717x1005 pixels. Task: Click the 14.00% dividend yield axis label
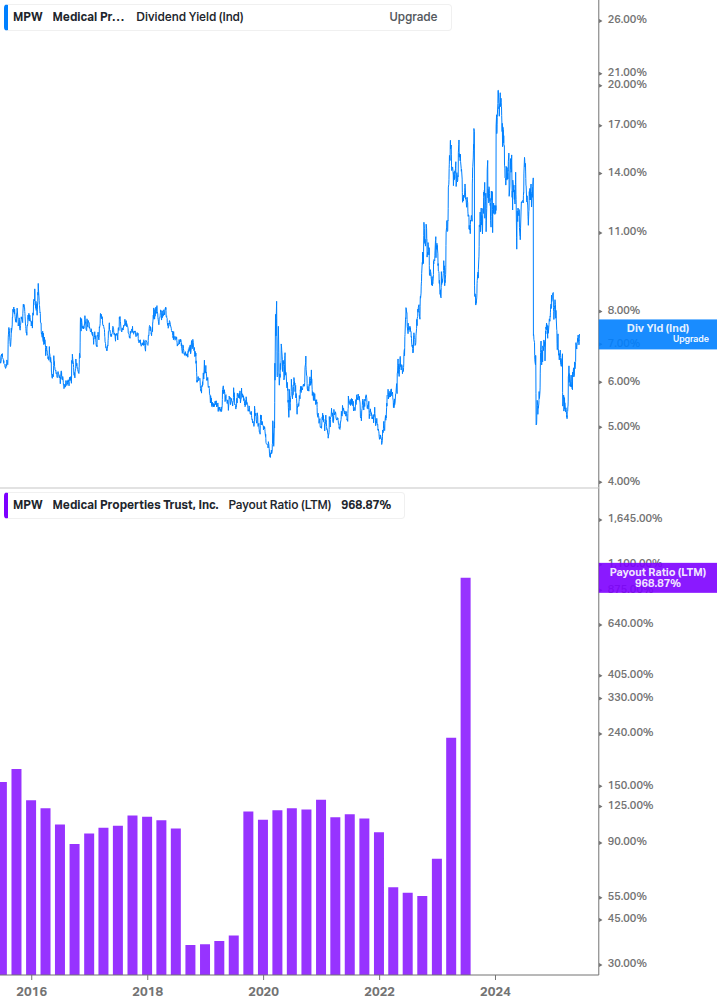click(x=627, y=172)
